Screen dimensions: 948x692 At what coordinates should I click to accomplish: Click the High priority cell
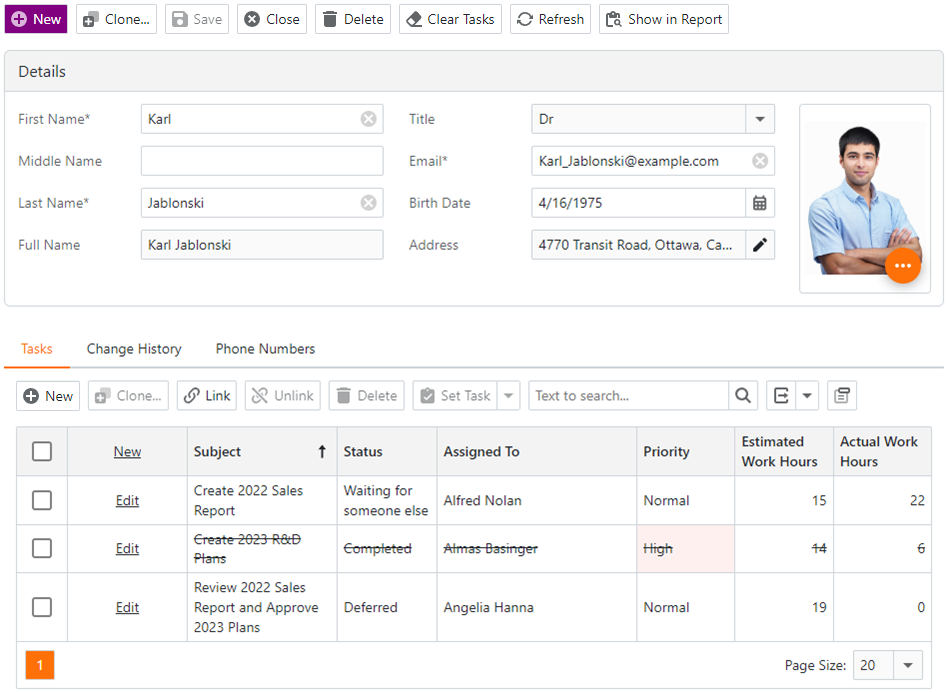coord(686,549)
